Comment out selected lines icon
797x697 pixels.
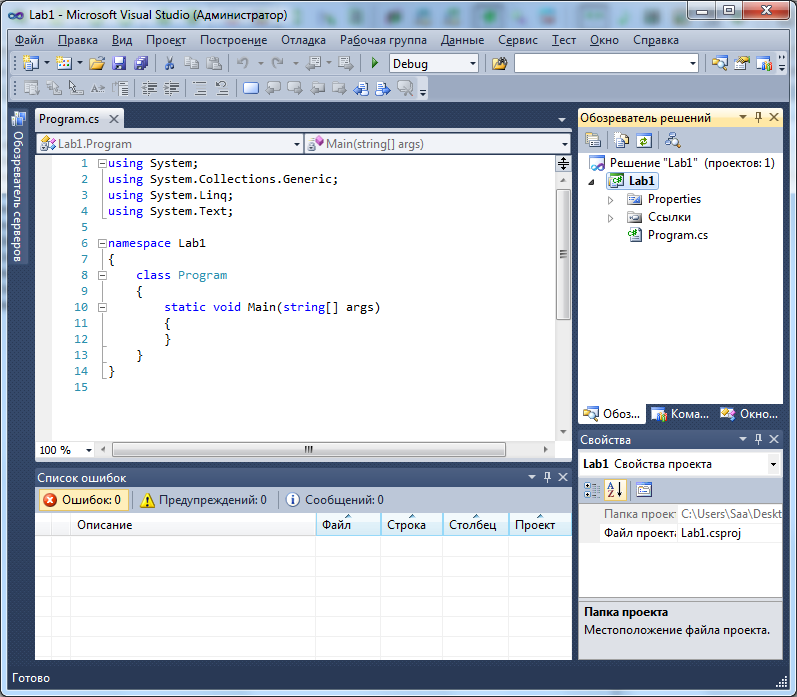pyautogui.click(x=200, y=88)
